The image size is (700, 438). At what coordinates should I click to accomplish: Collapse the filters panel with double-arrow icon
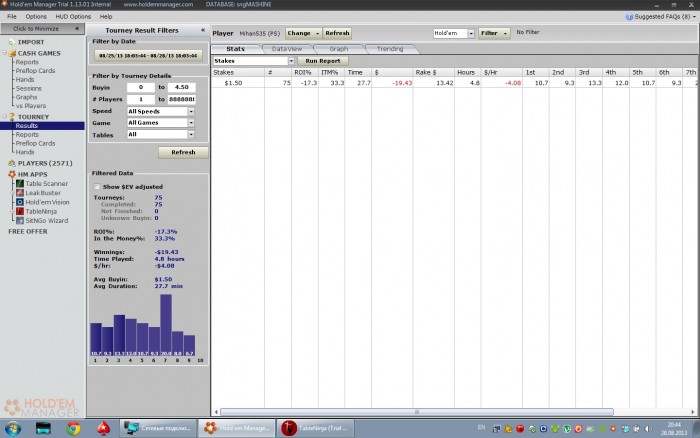coord(203,31)
